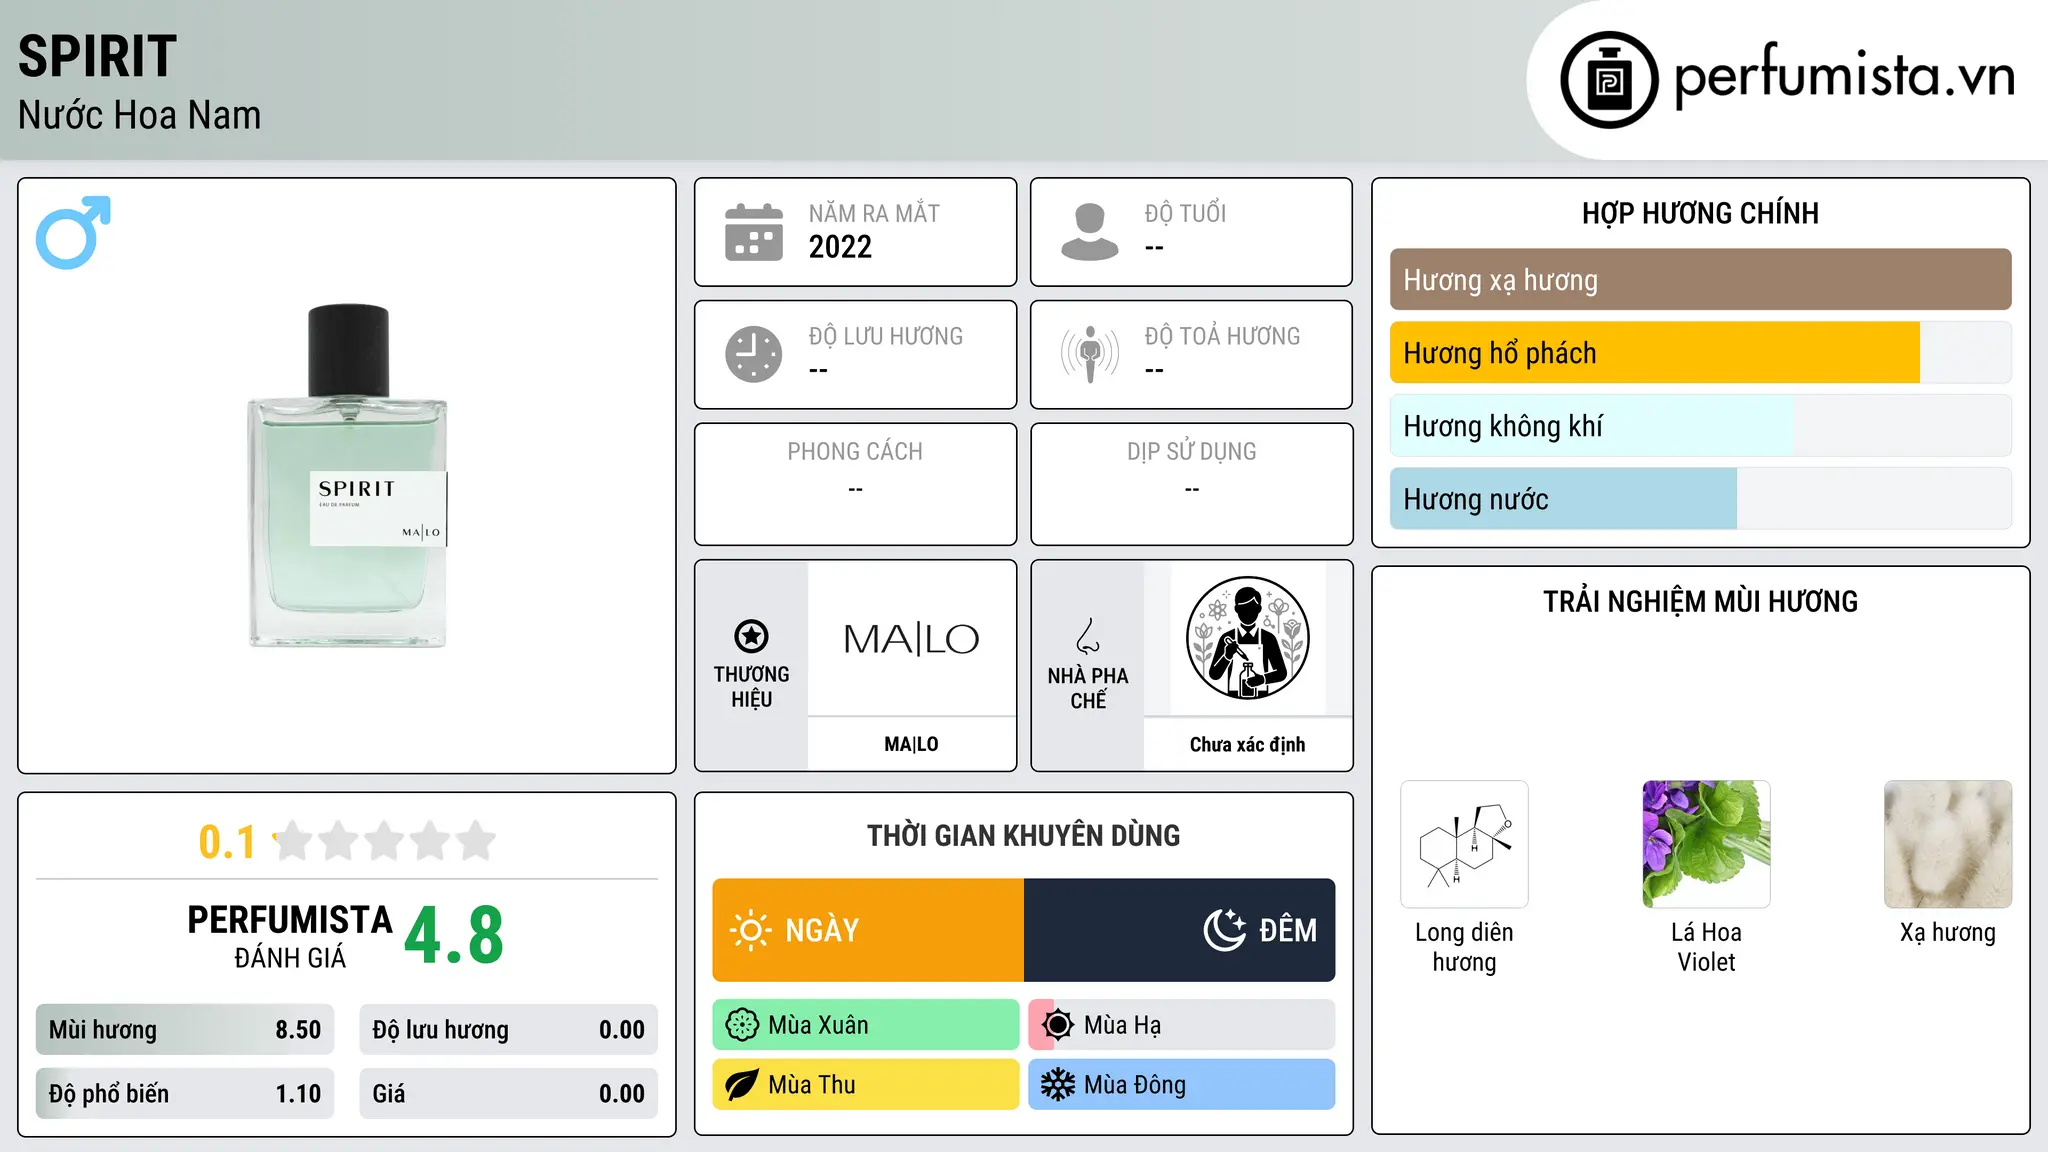Screen dimensions: 2048x1152
Task: Click the Mùa Hạ season bar
Action: pyautogui.click(x=1182, y=1025)
